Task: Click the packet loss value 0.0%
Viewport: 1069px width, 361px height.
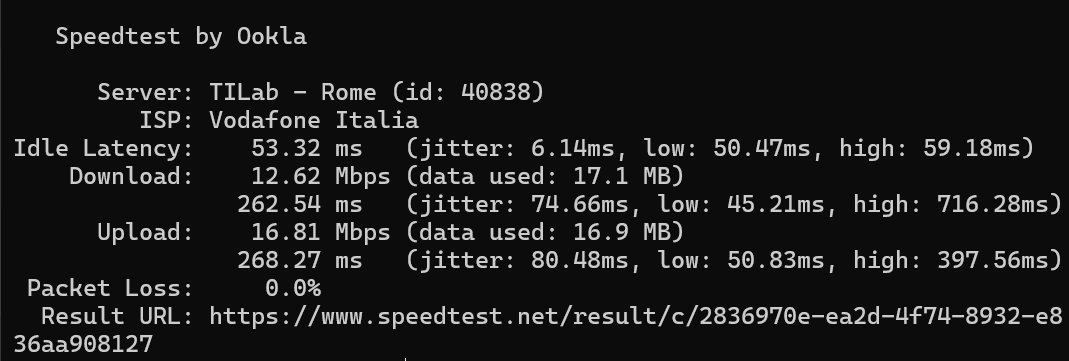Action: coord(292,288)
